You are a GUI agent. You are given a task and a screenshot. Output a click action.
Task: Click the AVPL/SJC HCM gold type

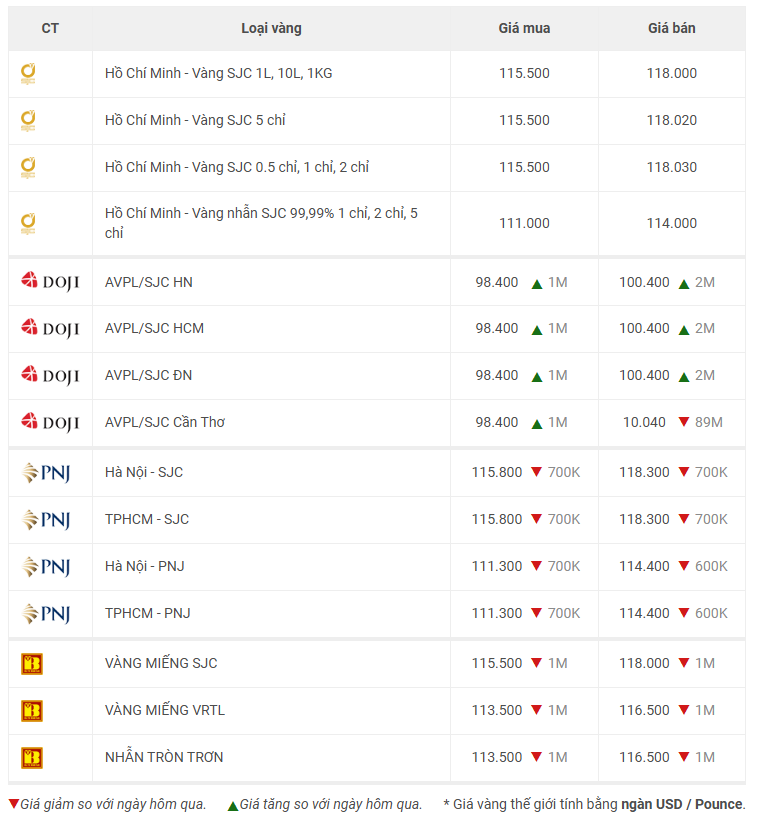(155, 328)
